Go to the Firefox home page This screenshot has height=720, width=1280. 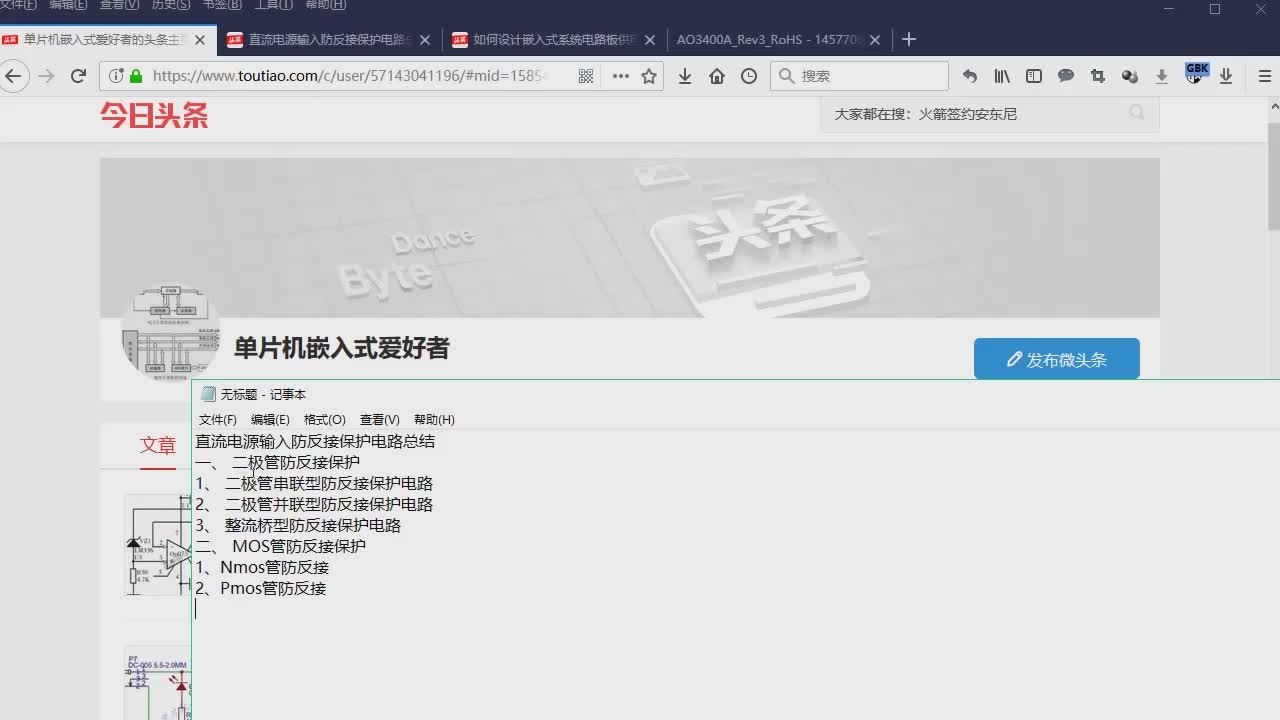click(717, 76)
